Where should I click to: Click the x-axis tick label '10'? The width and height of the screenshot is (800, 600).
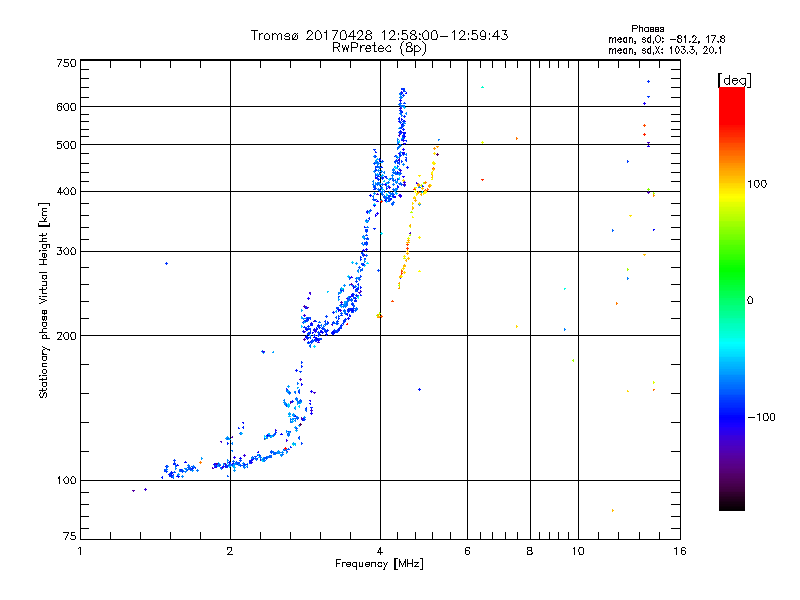(x=578, y=551)
